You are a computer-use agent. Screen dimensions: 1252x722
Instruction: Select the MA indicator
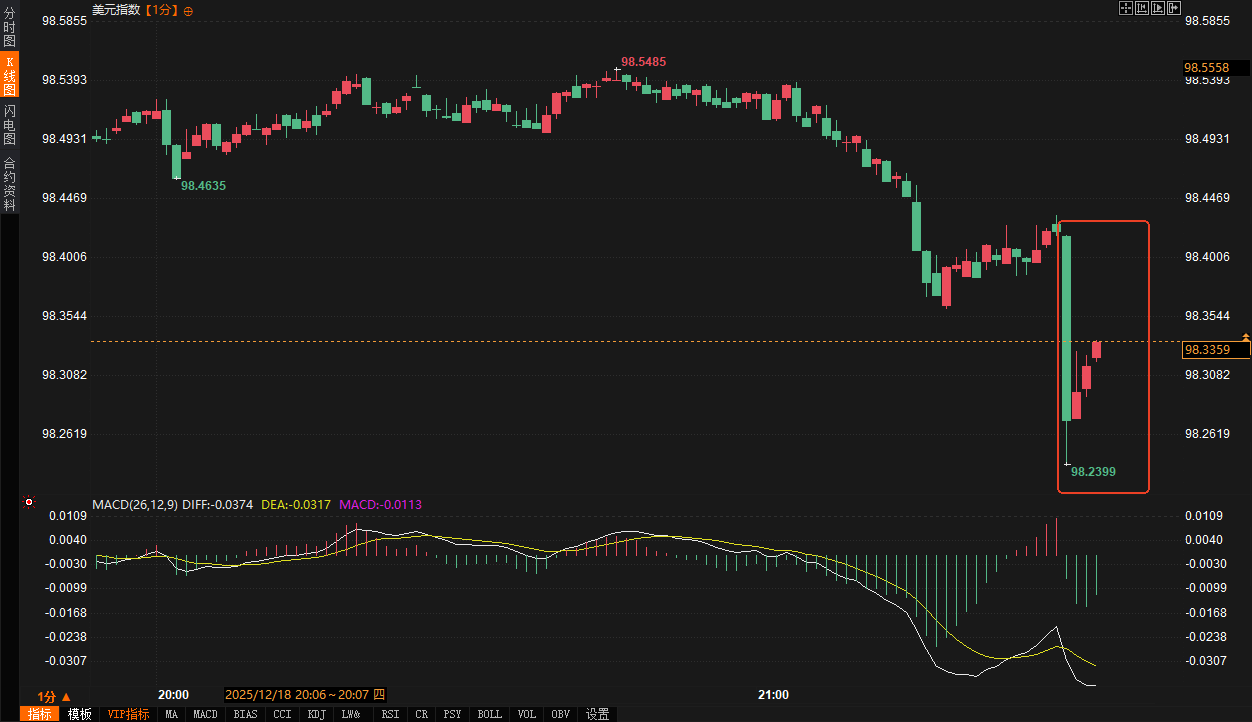pyautogui.click(x=172, y=714)
